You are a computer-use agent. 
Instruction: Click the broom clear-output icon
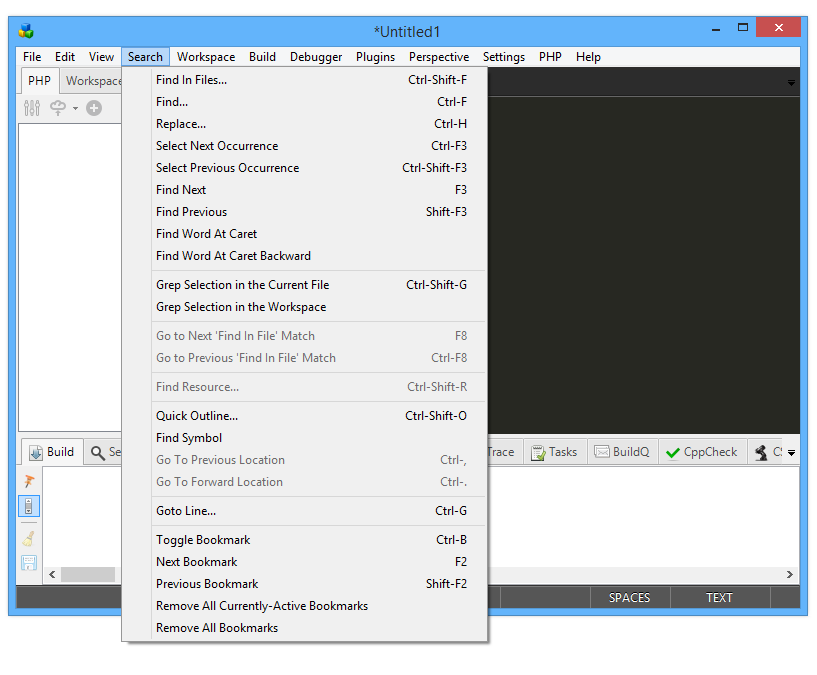(x=29, y=538)
